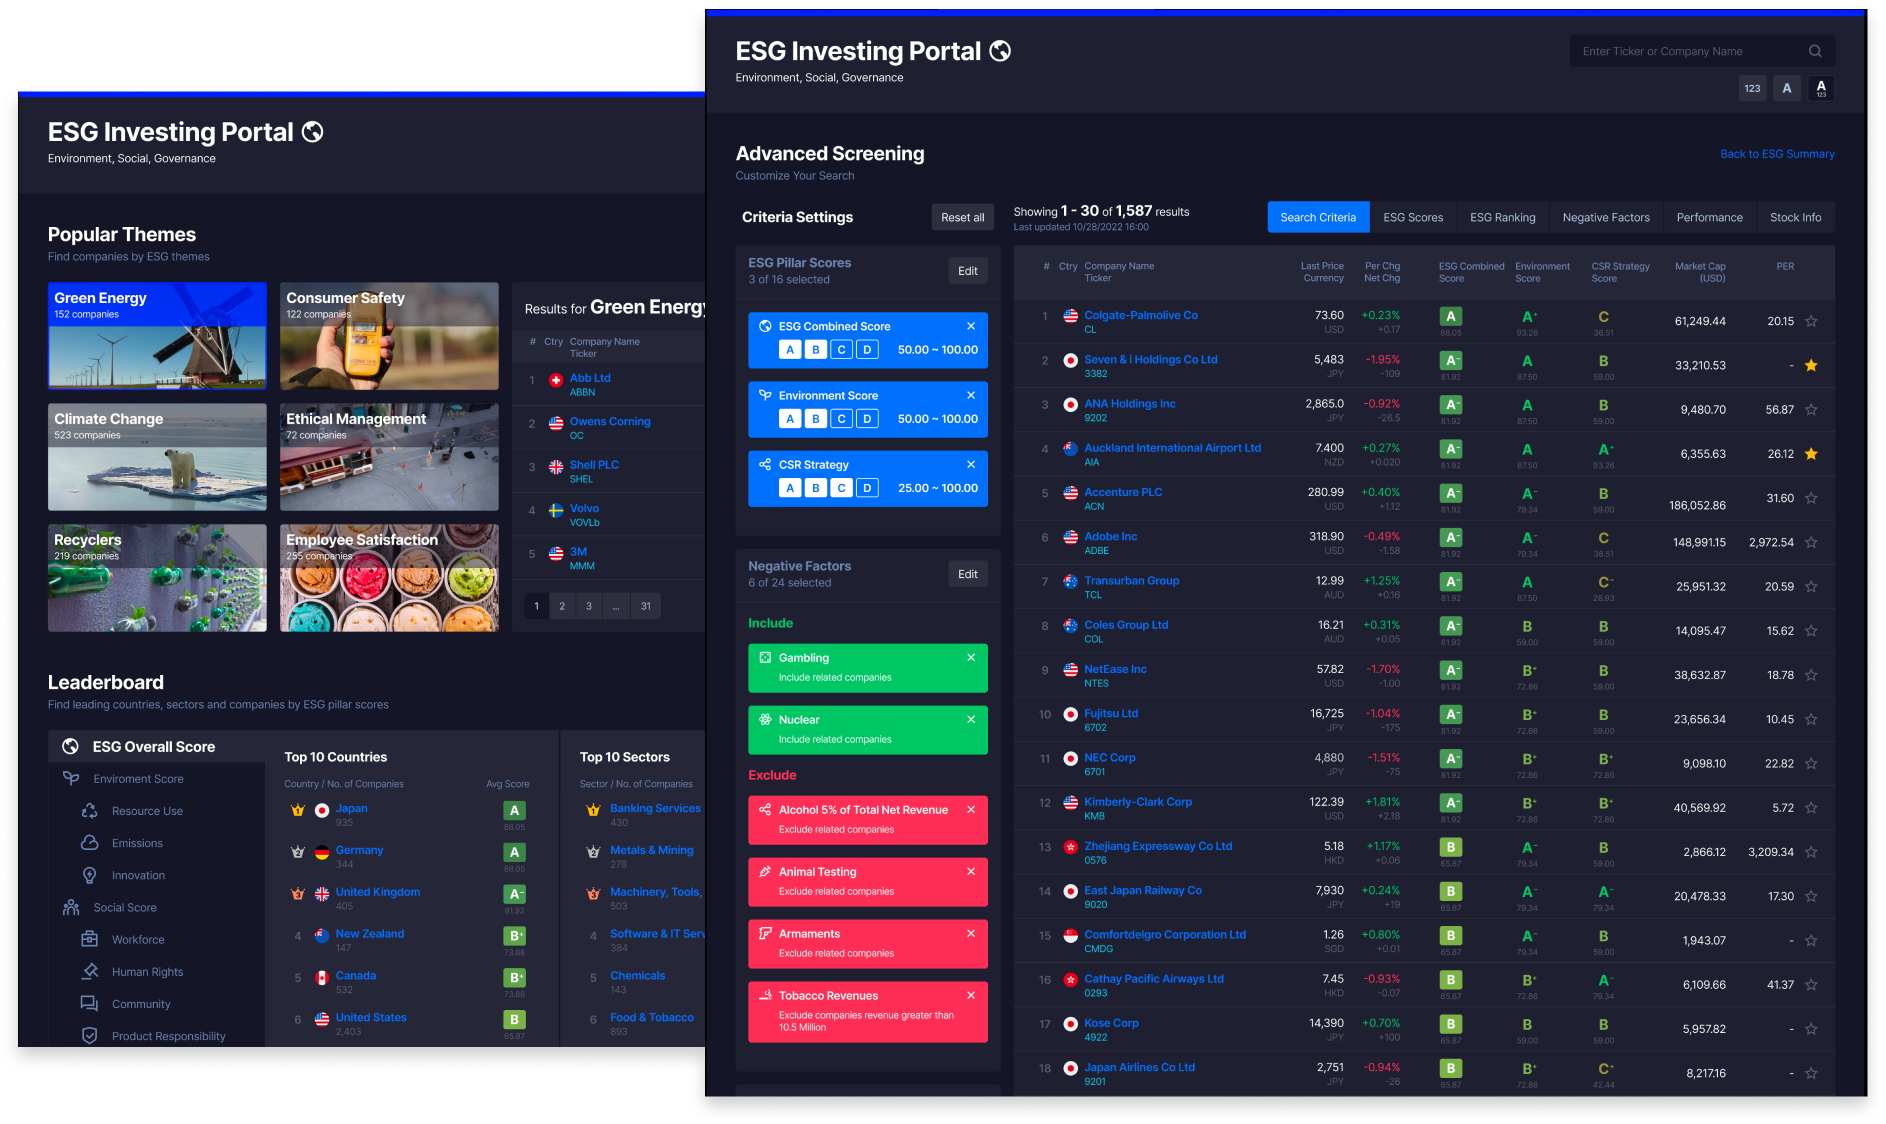1886x1124 pixels.
Task: Open the Negative Factors tab
Action: (1605, 217)
